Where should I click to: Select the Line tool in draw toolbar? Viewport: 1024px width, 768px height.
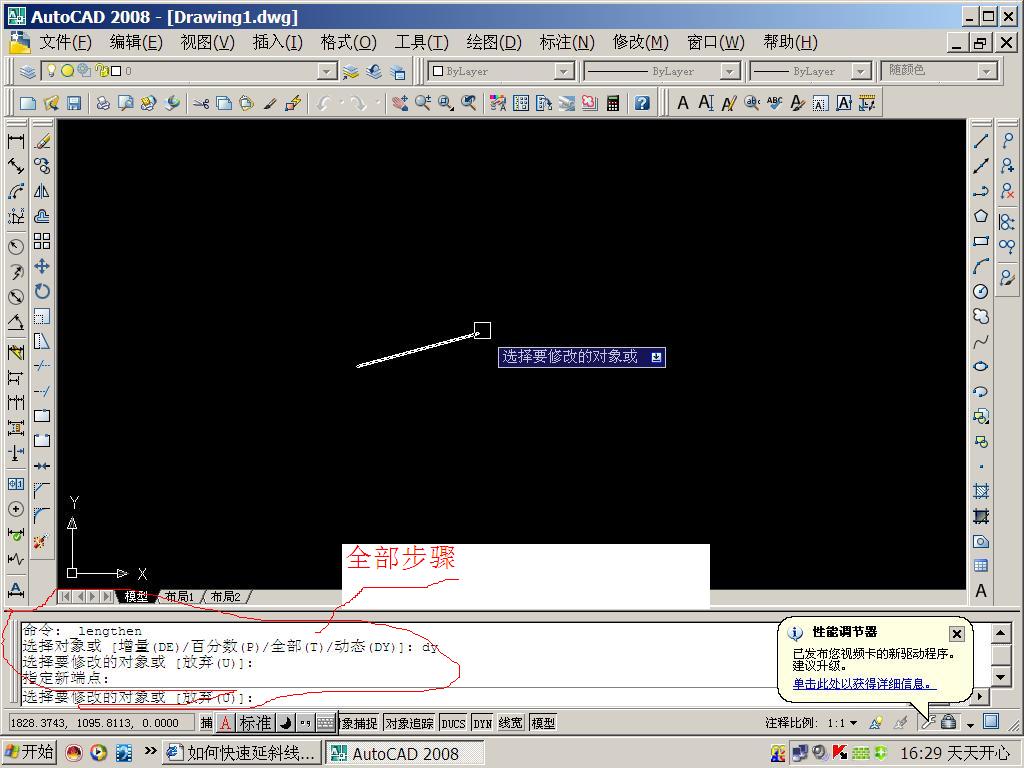click(980, 141)
